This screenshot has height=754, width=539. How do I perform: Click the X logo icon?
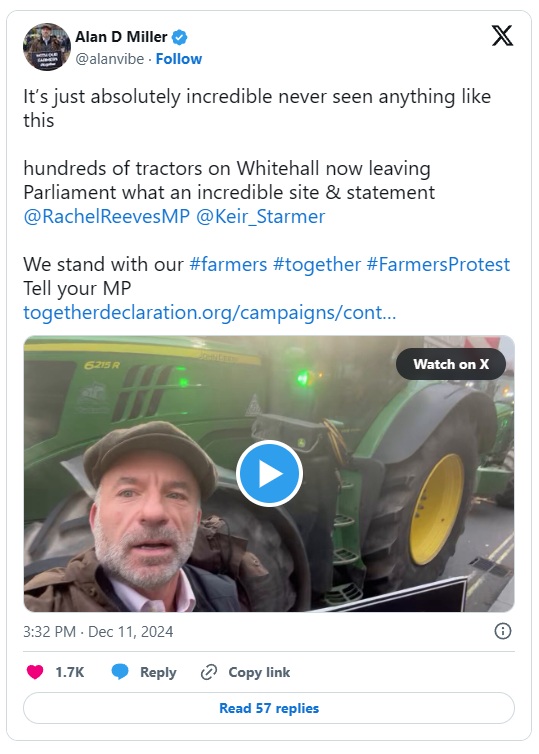[x=502, y=36]
